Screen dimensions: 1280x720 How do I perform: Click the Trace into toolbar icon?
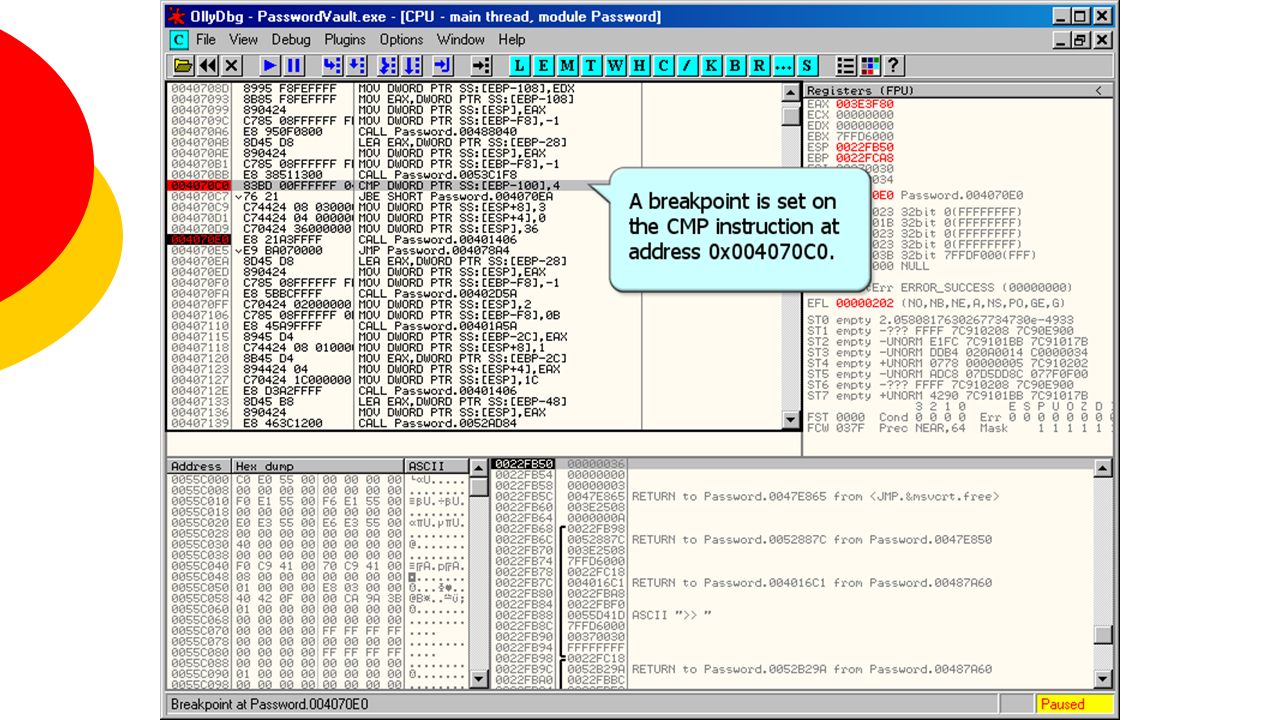pos(389,66)
